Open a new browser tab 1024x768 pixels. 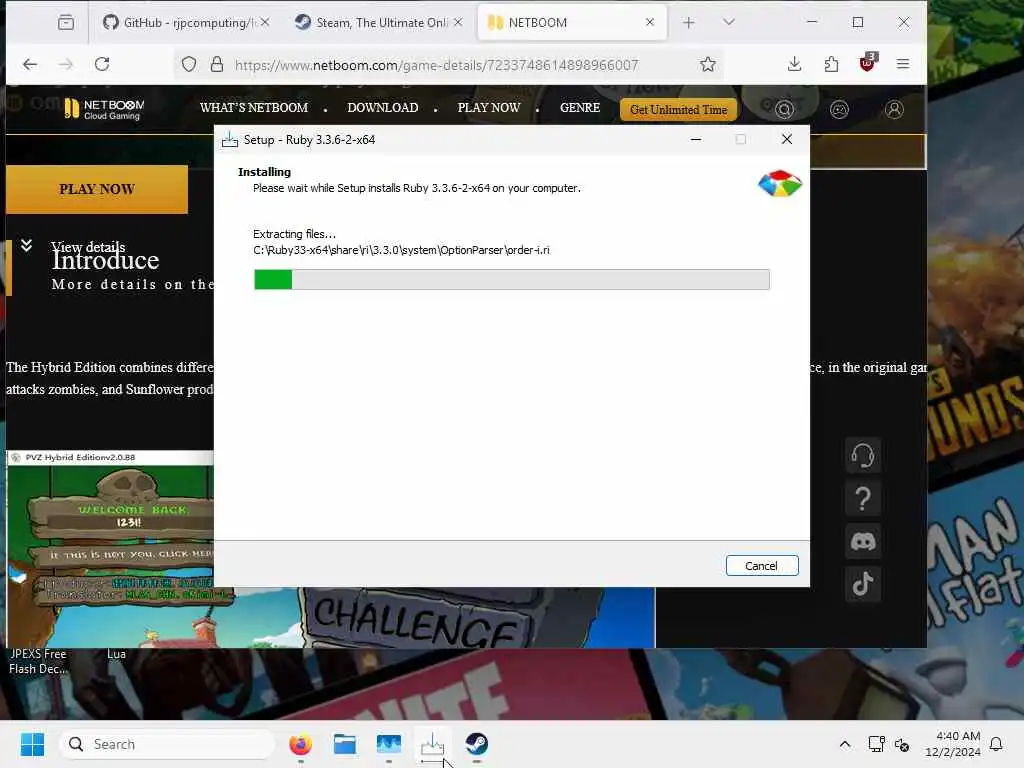(688, 23)
